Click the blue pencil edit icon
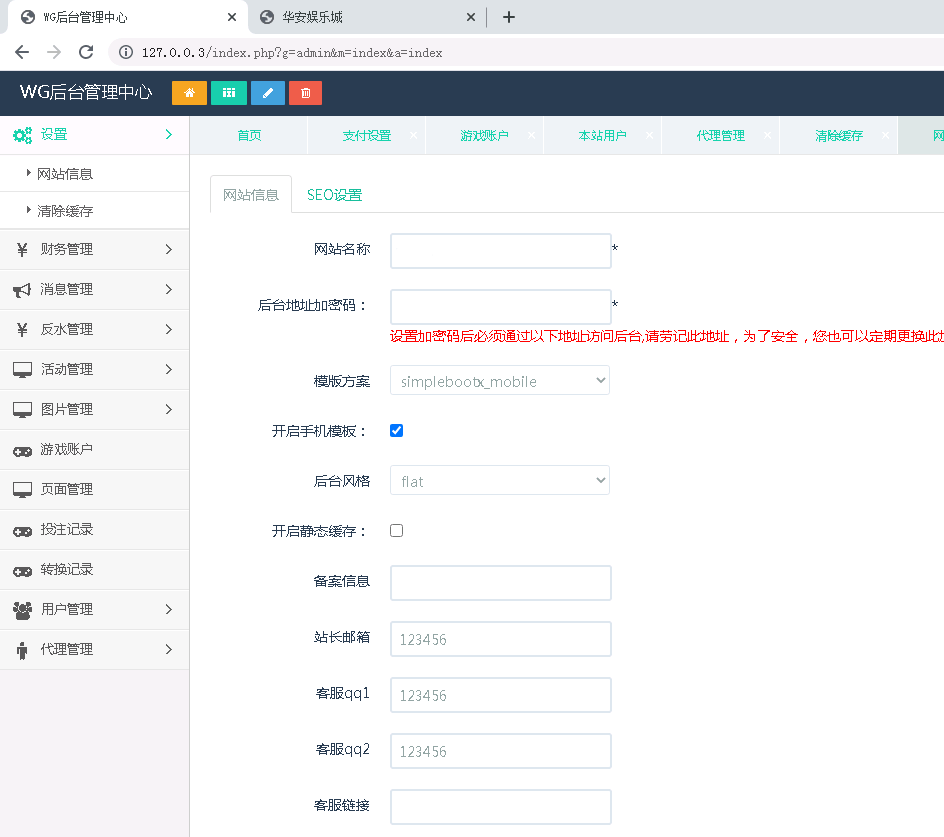 267,92
